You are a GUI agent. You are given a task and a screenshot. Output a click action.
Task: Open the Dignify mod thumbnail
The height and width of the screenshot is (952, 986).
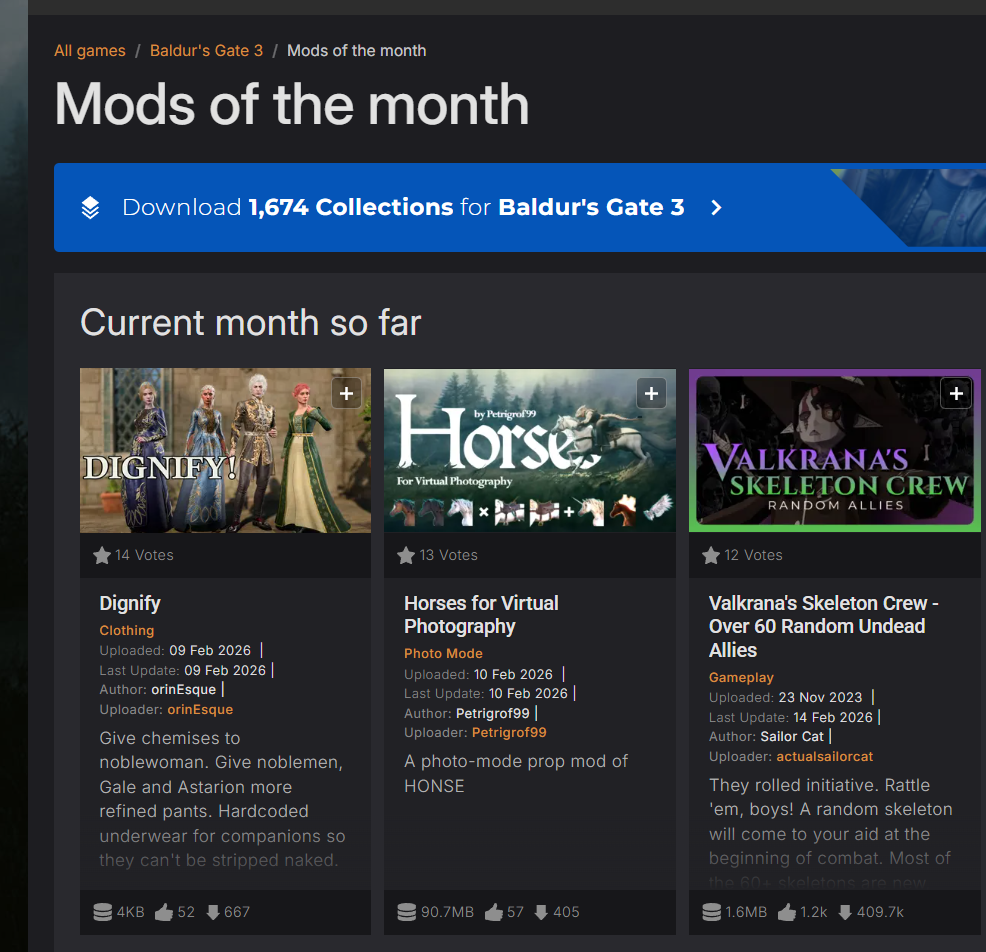pyautogui.click(x=225, y=450)
